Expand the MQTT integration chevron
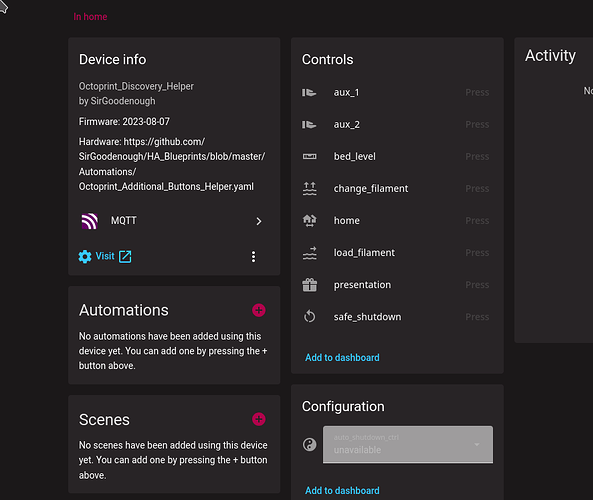 click(259, 221)
